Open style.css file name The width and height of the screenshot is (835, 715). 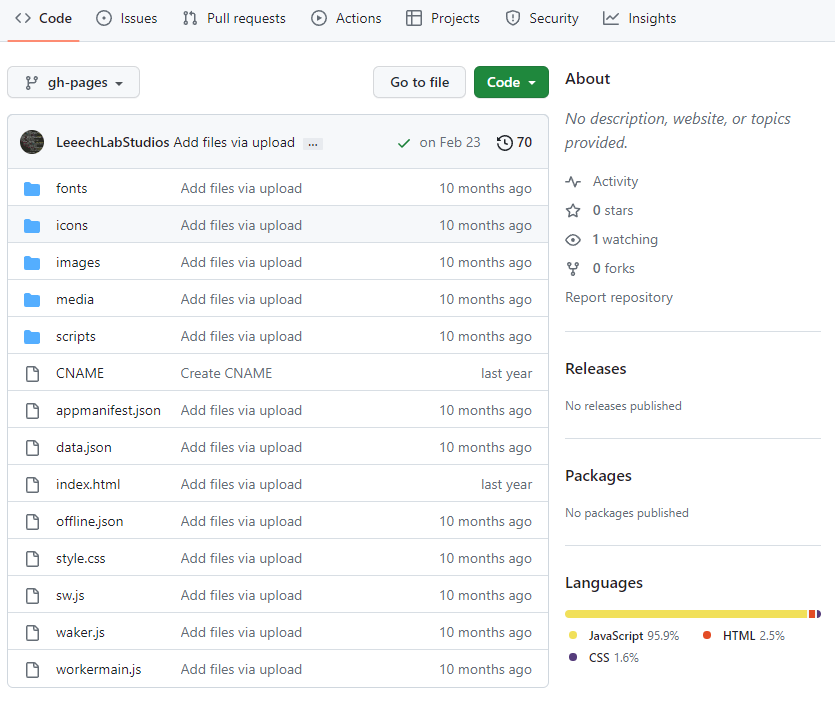80,558
